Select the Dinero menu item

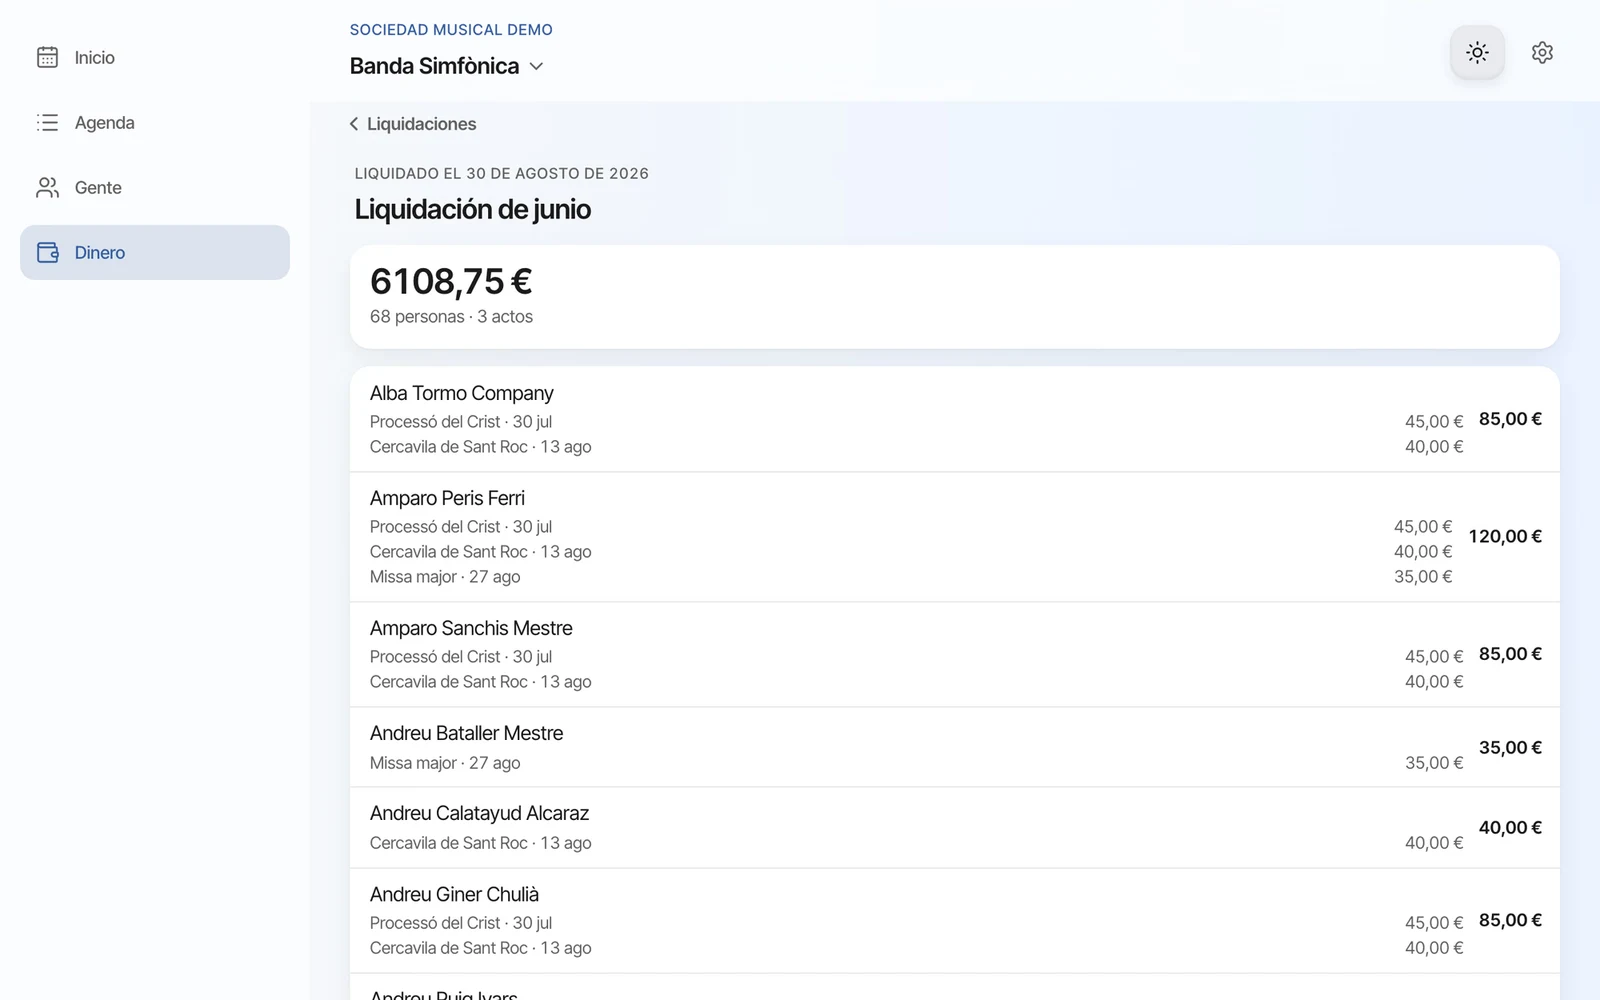pos(155,252)
